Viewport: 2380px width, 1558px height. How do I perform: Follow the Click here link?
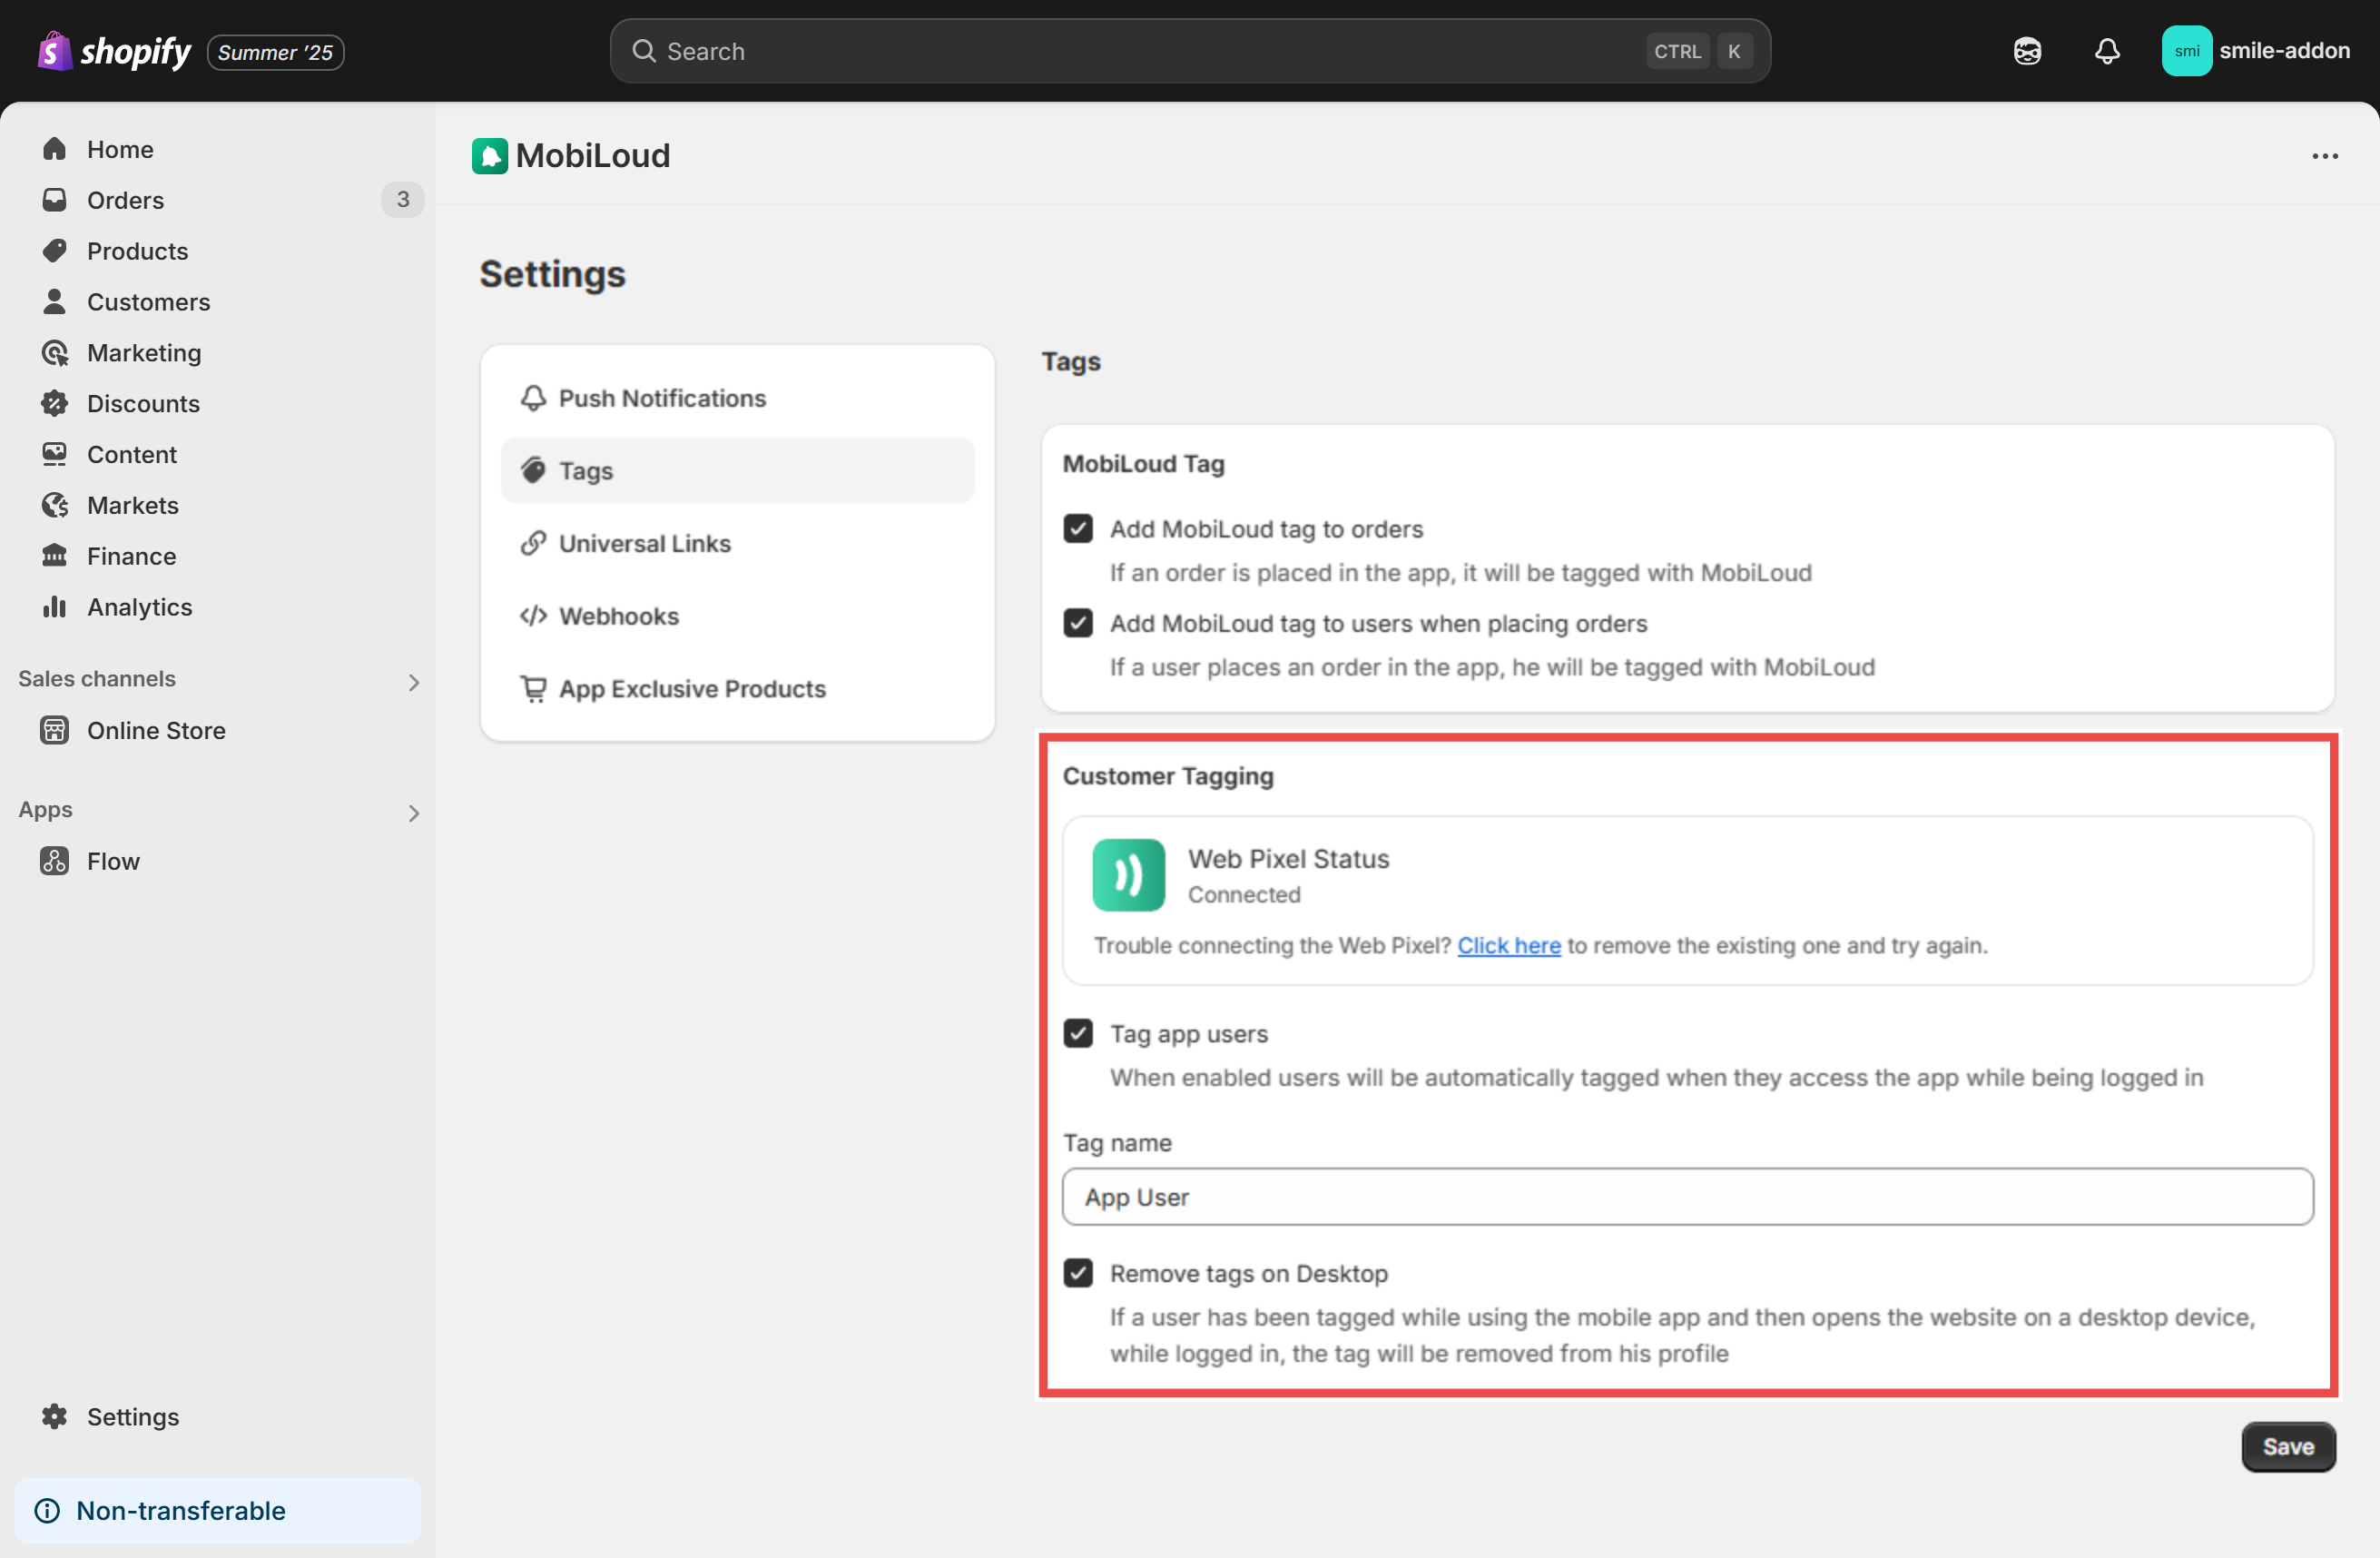[x=1509, y=946]
